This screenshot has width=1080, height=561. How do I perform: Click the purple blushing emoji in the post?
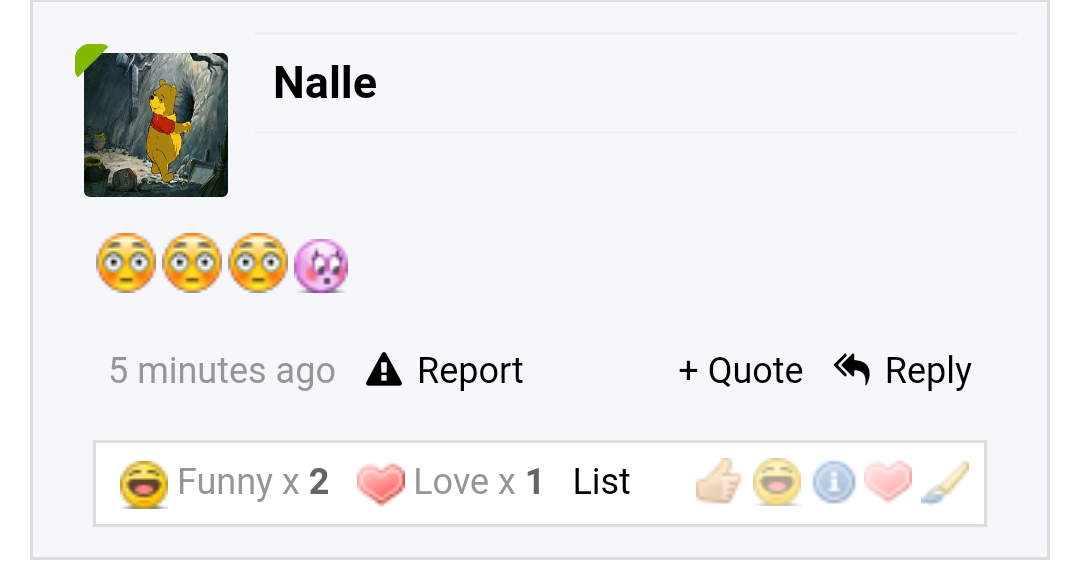coord(321,265)
